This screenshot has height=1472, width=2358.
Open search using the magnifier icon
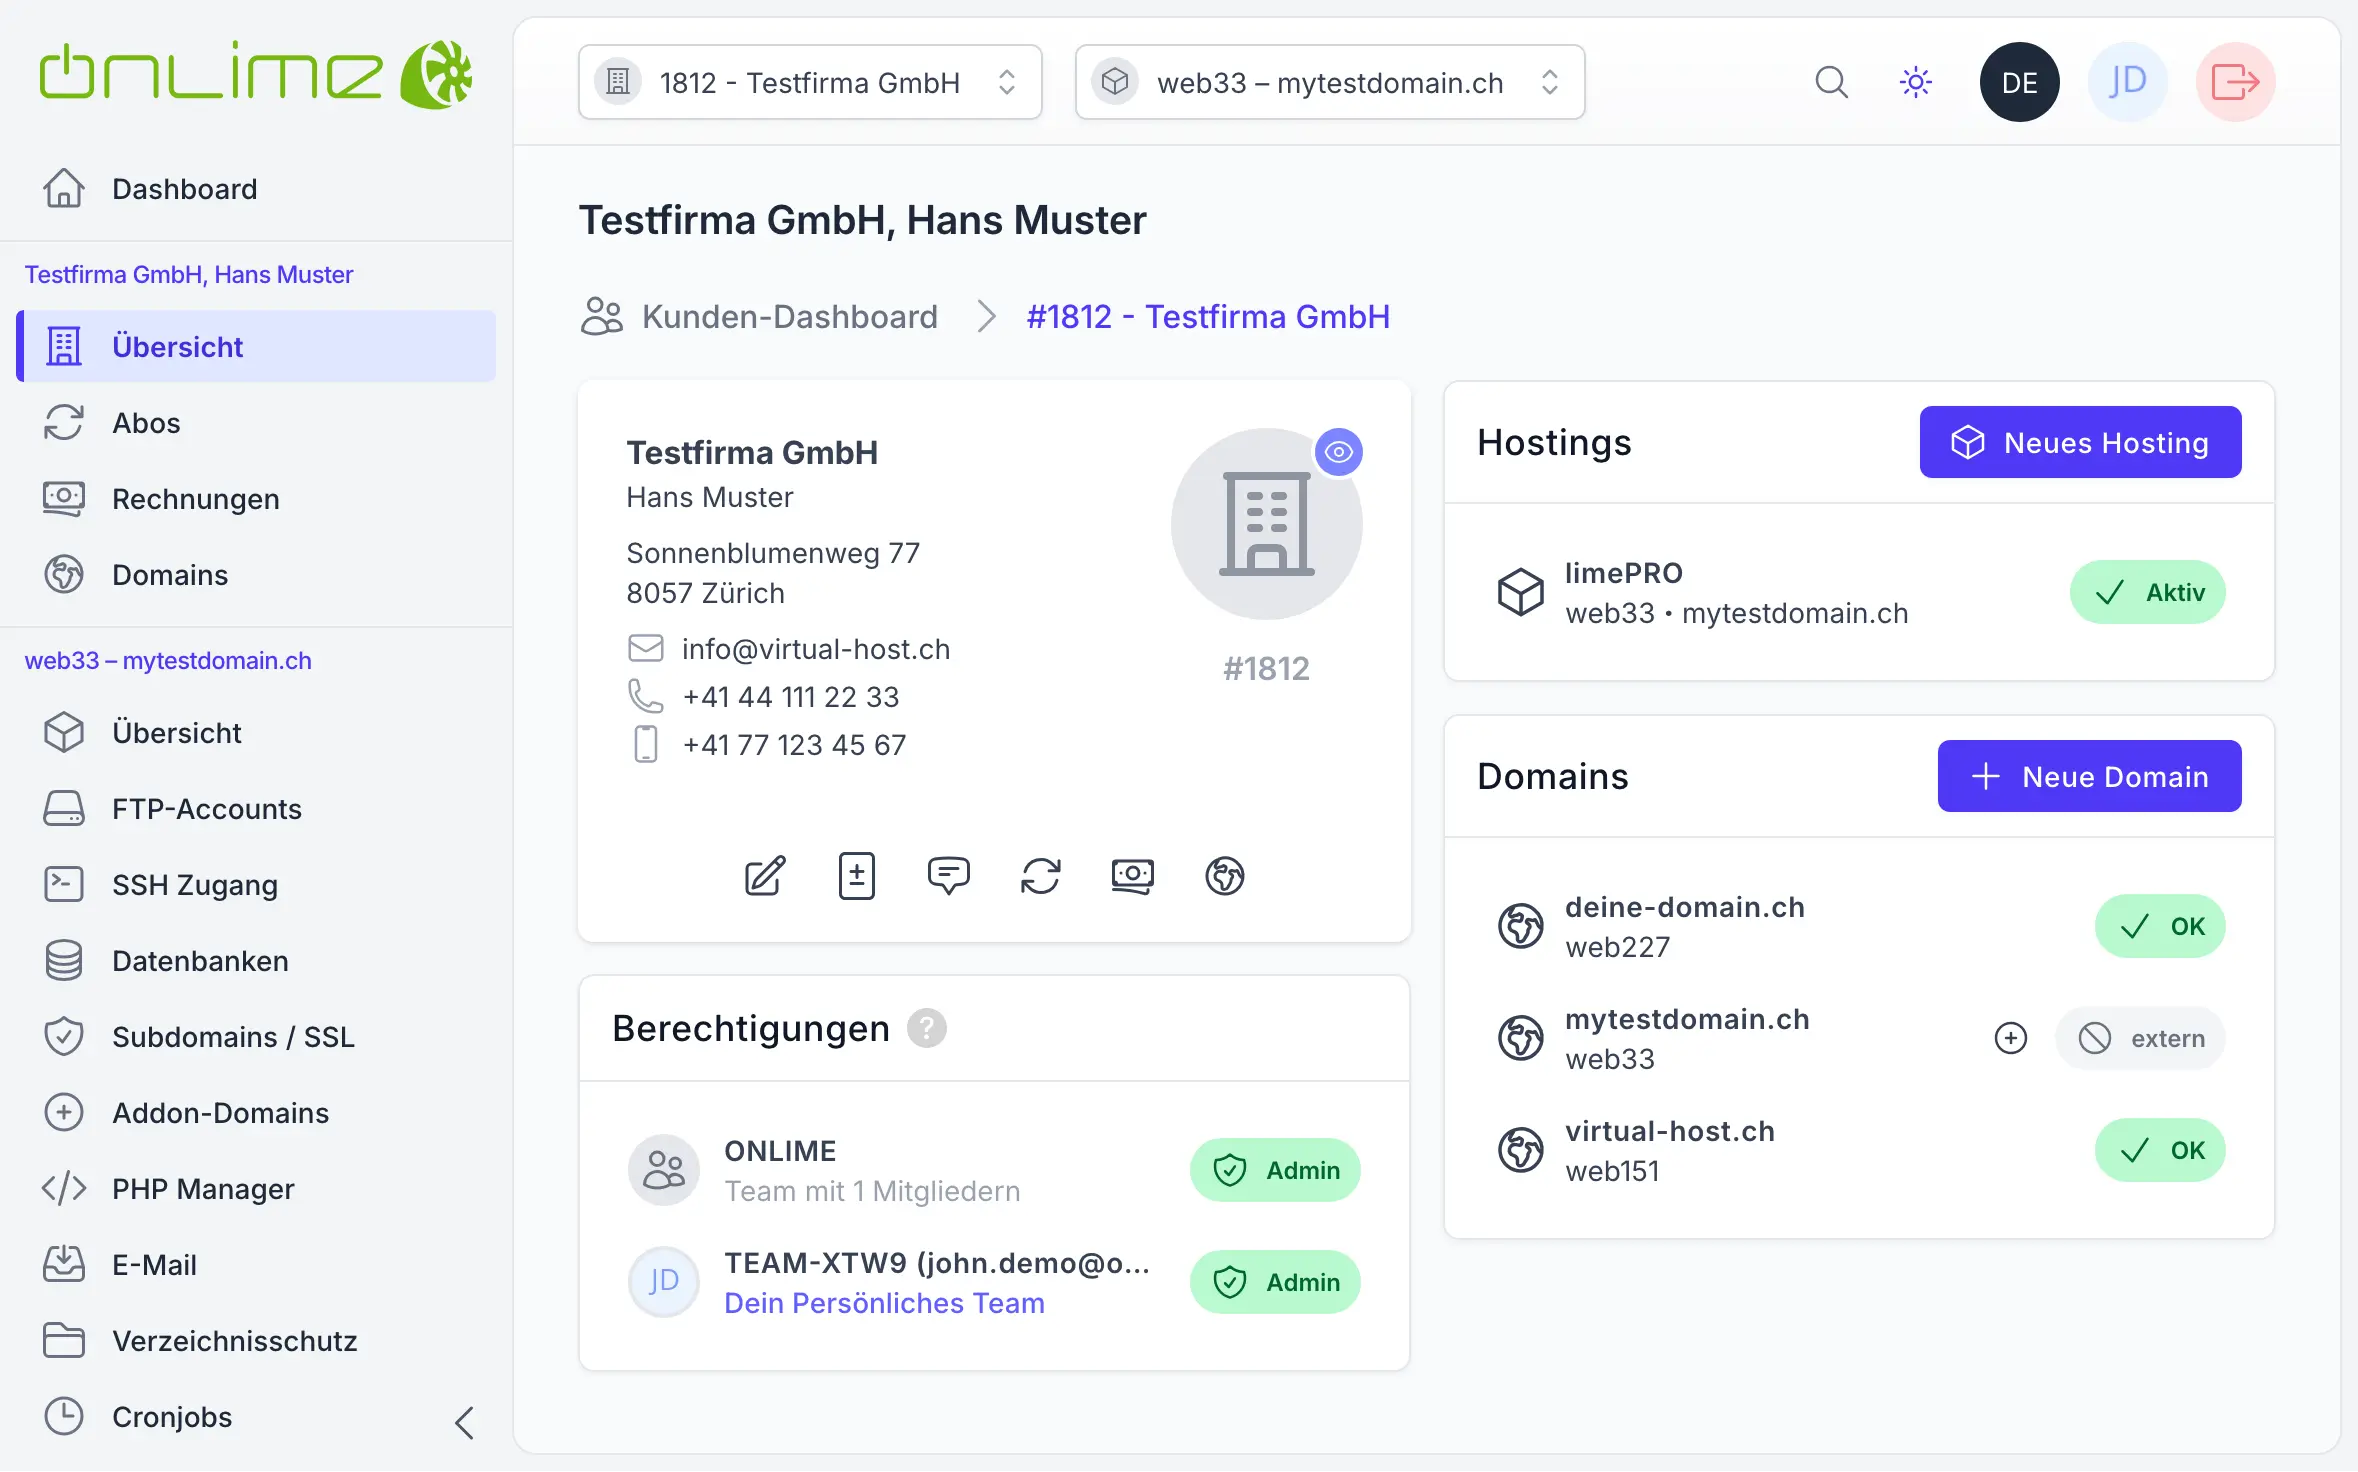click(x=1831, y=81)
